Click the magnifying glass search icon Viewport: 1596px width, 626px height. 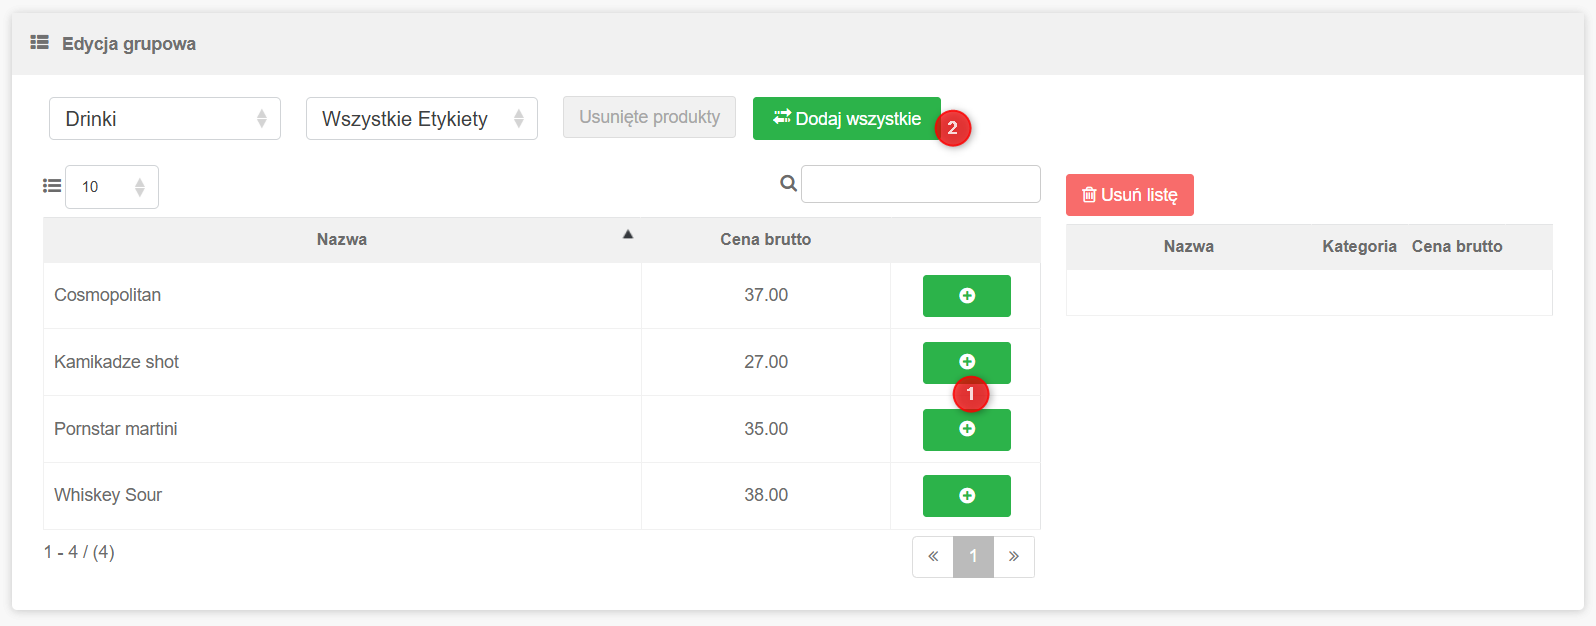[788, 184]
